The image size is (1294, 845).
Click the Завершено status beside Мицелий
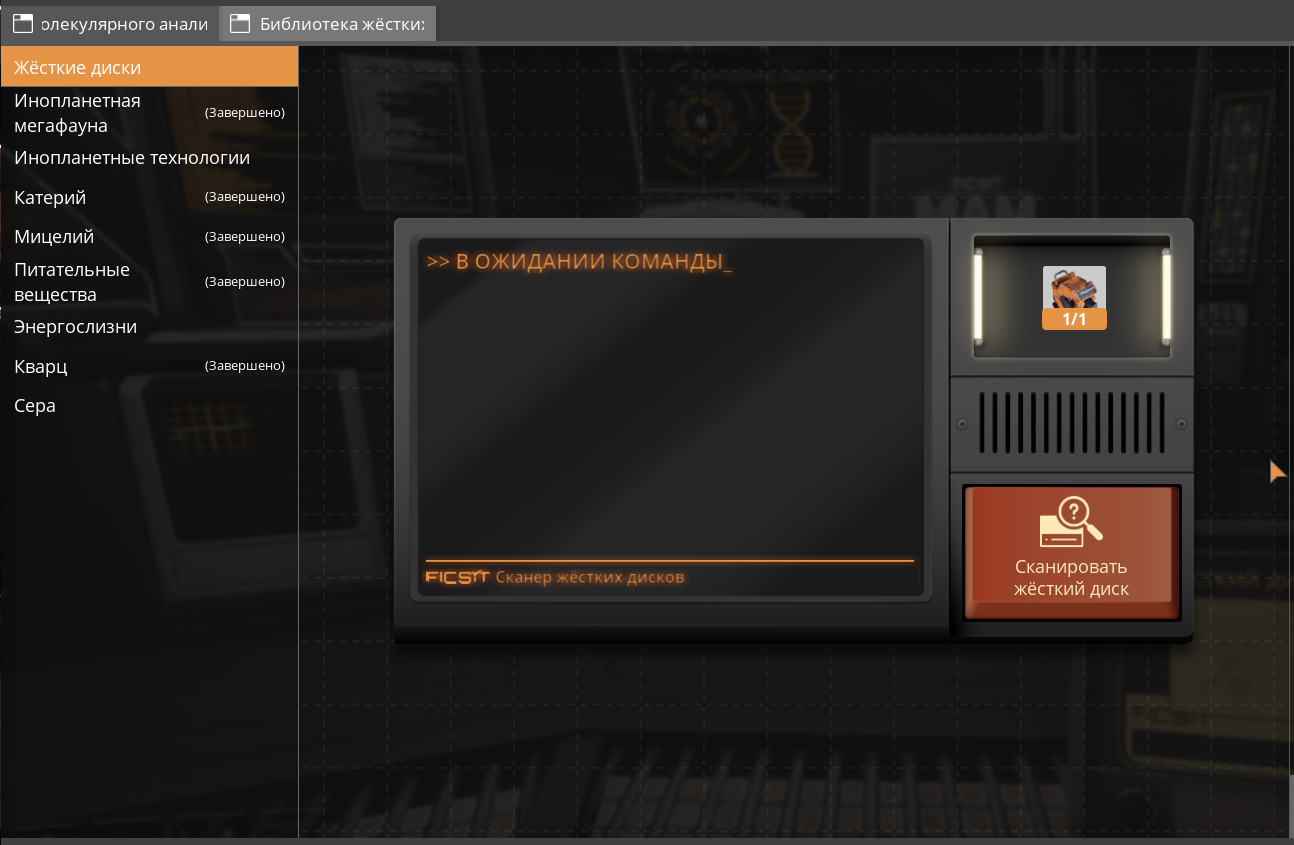pos(245,237)
